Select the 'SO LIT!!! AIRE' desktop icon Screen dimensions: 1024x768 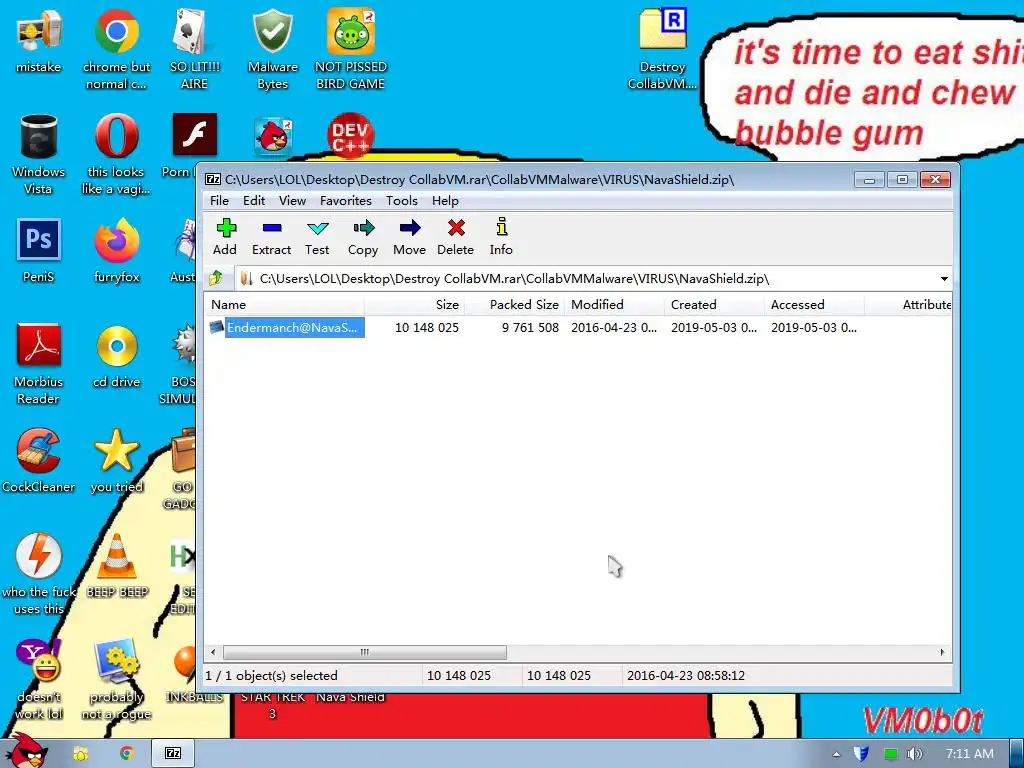[x=195, y=49]
